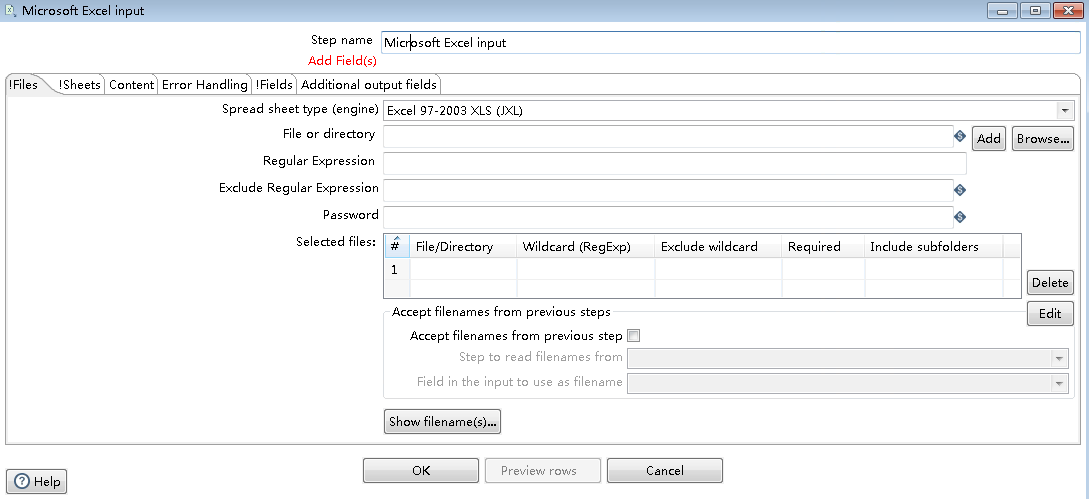The width and height of the screenshot is (1089, 499).
Task: Switch to the !Fields tab
Action: pos(274,85)
